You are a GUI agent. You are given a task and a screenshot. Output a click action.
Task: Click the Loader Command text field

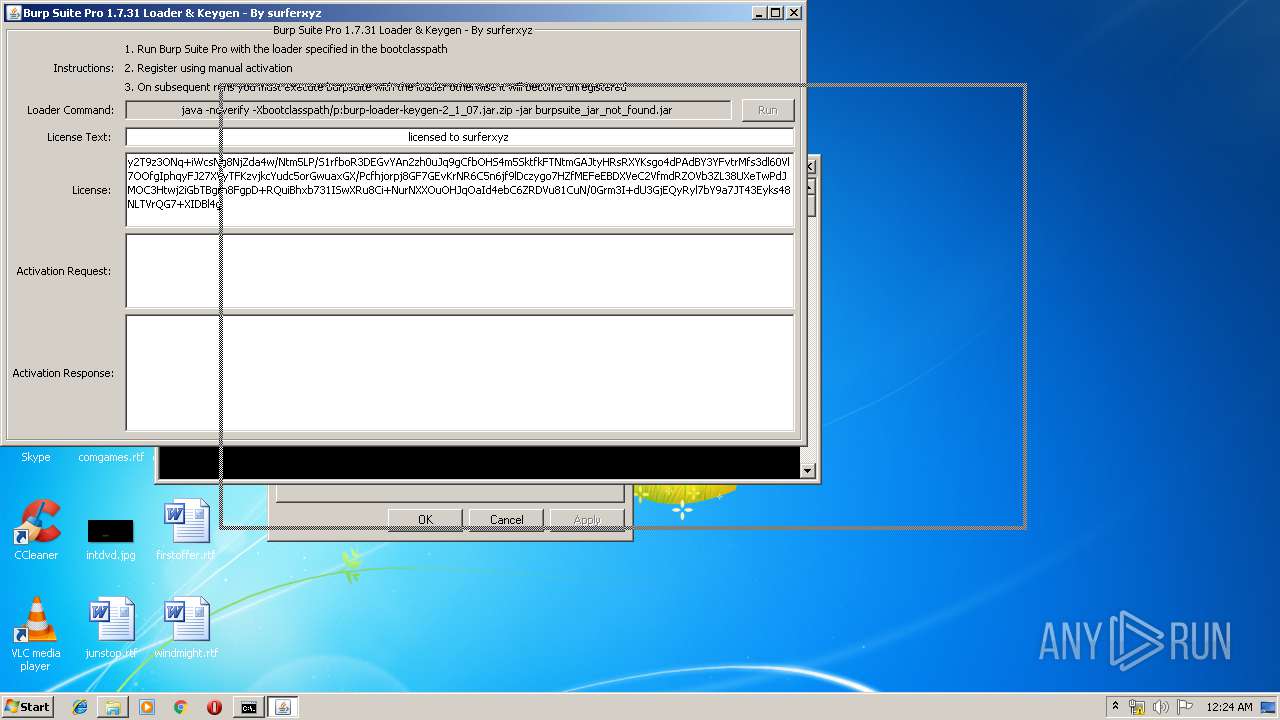click(428, 110)
